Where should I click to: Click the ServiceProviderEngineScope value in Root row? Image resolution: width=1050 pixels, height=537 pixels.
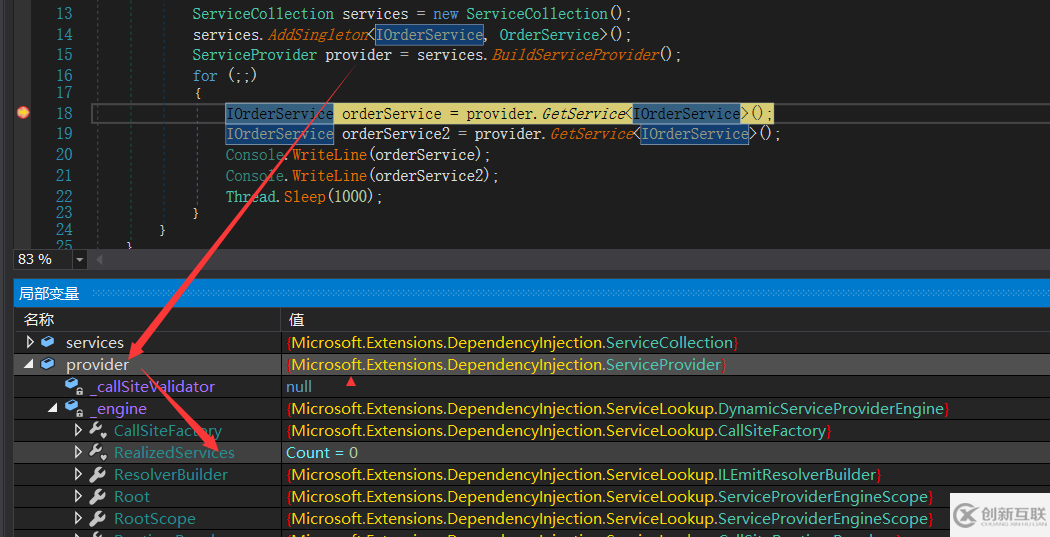(609, 497)
